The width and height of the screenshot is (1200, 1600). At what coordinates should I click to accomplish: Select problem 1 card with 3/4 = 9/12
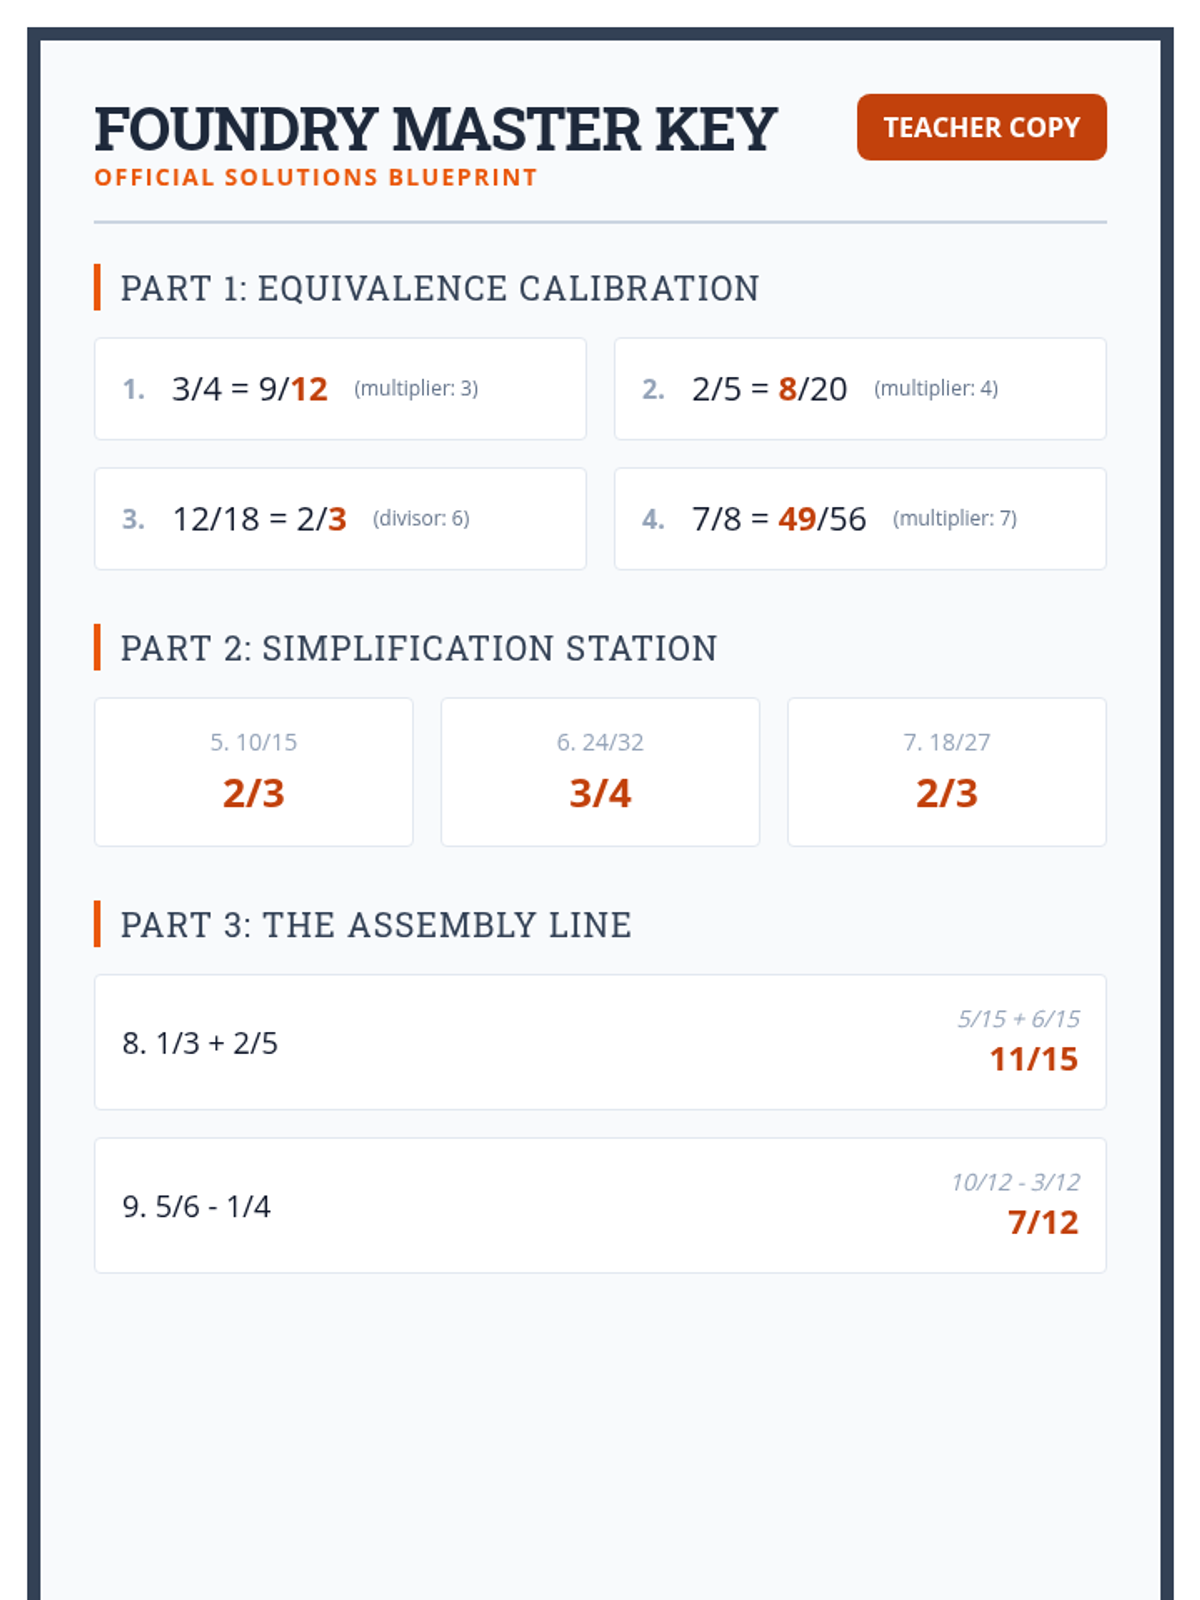pos(340,389)
